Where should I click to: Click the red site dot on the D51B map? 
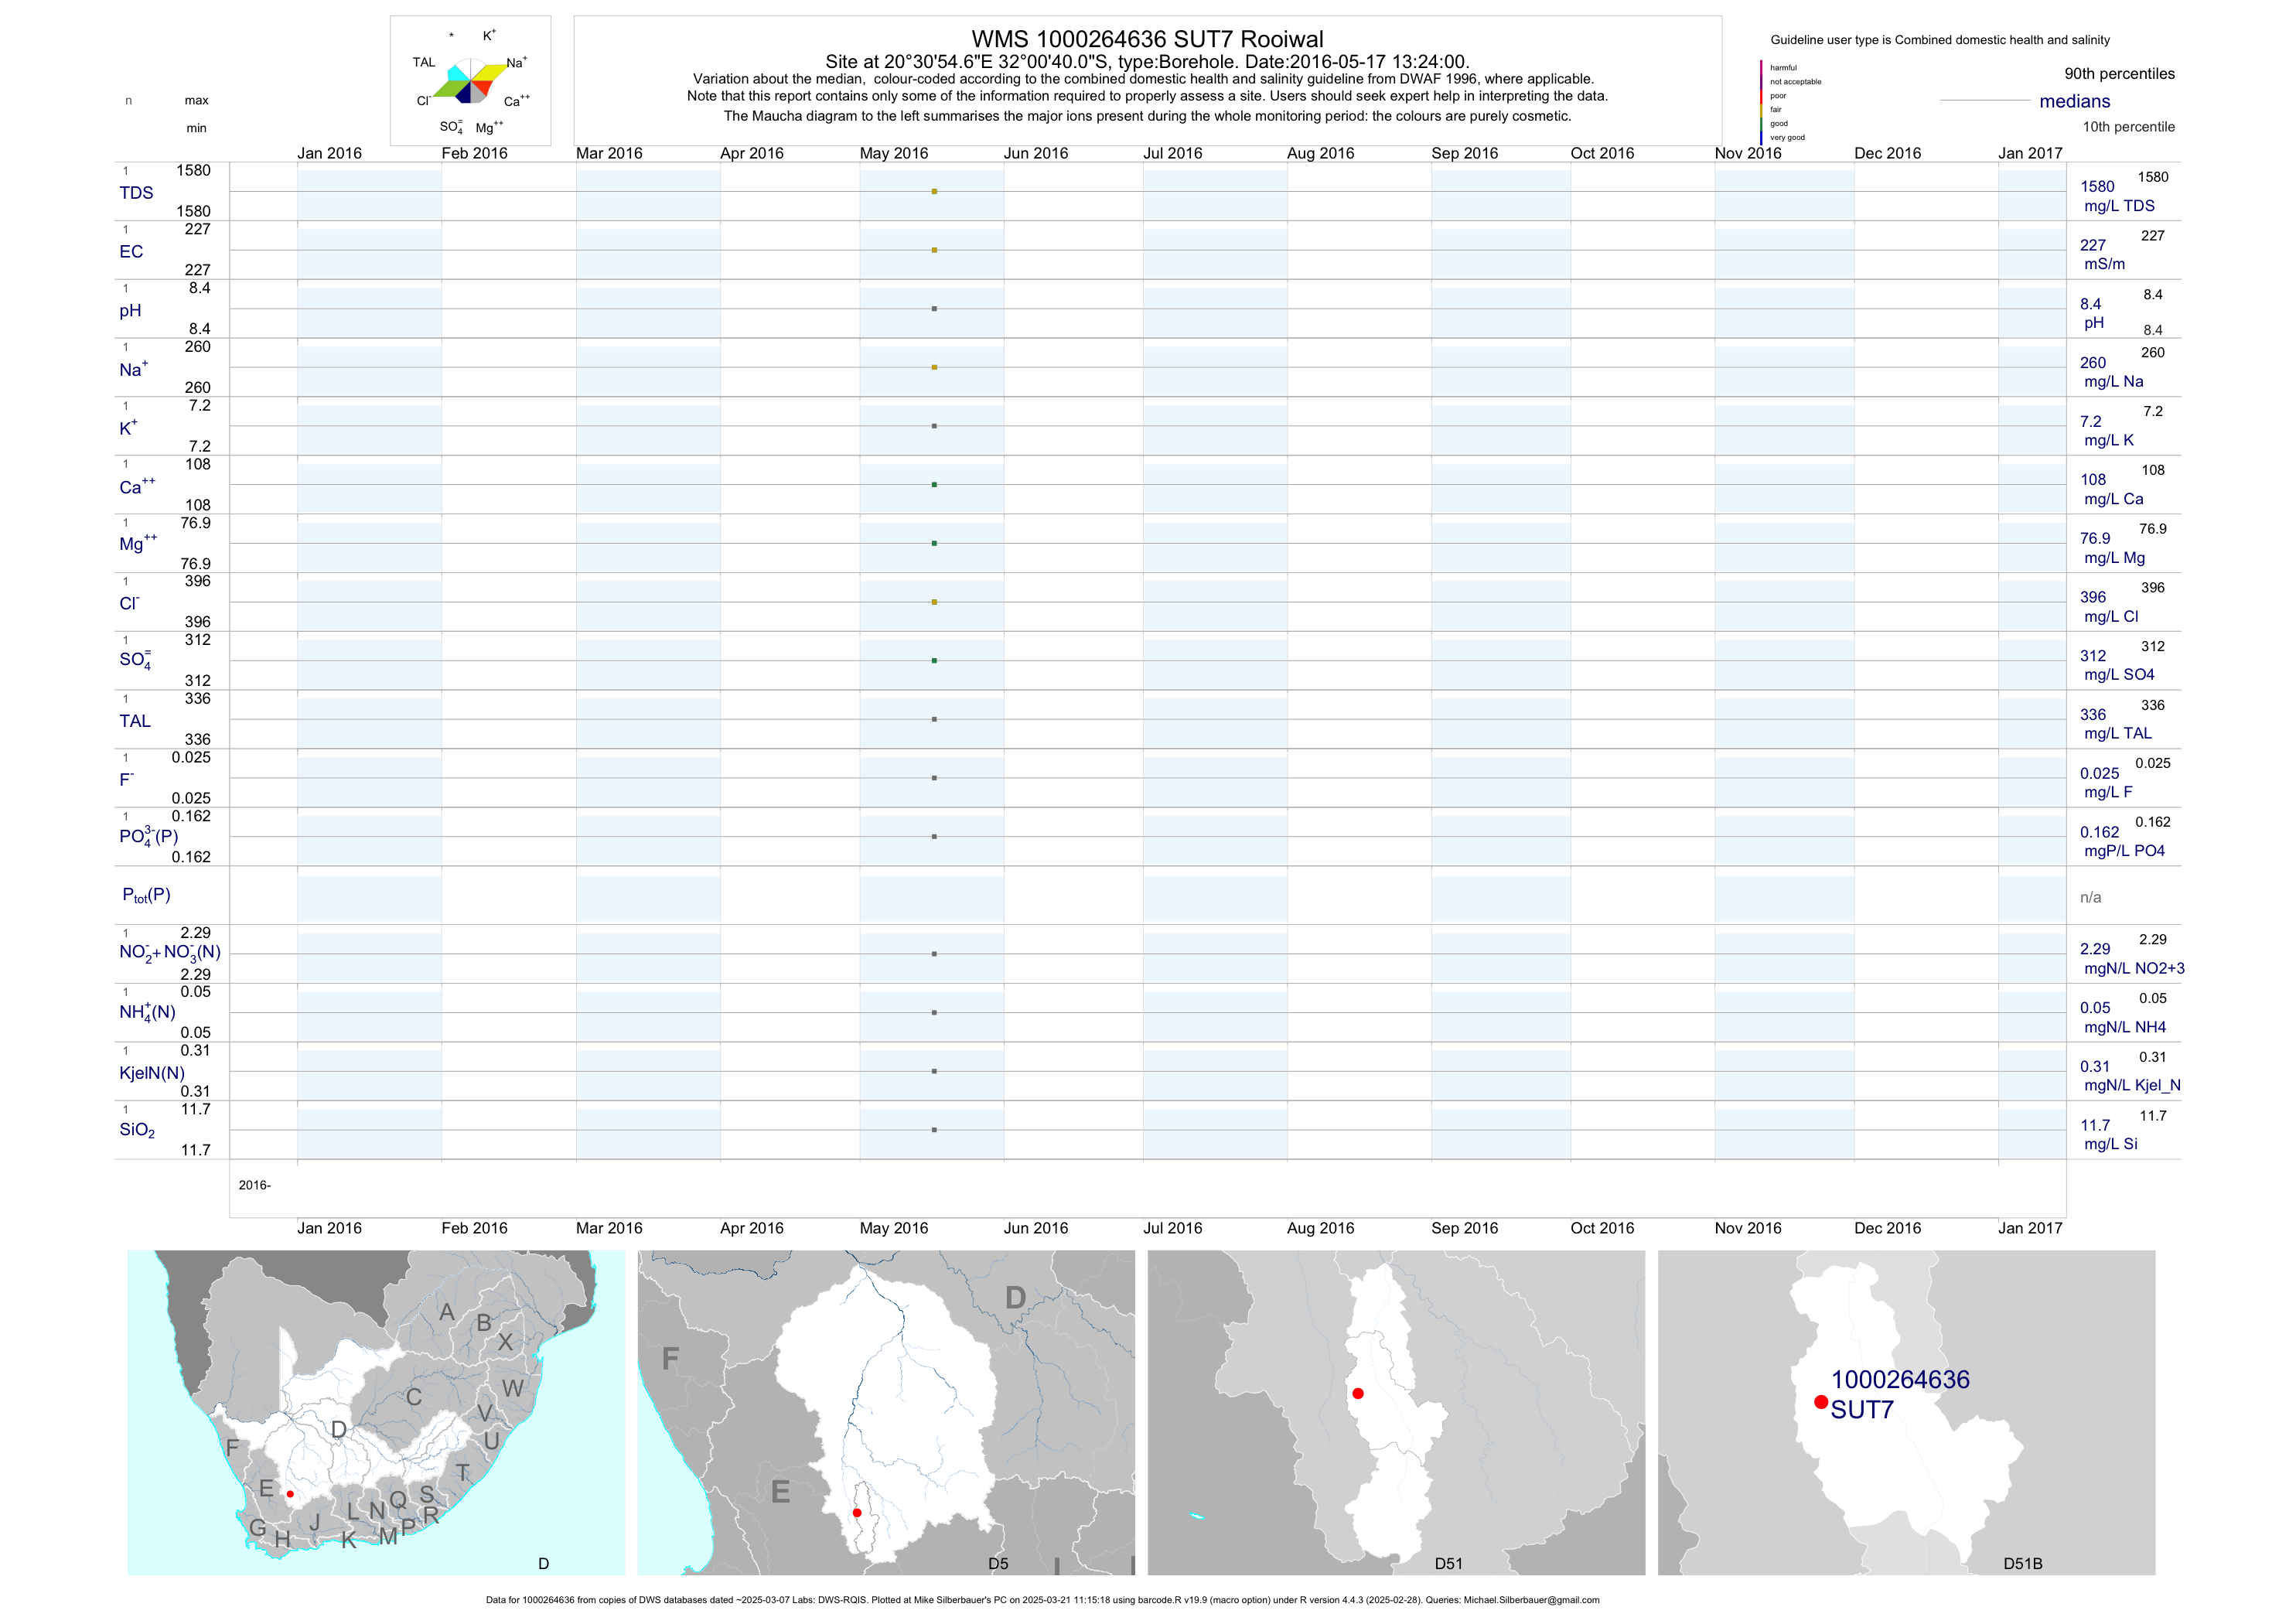click(1821, 1402)
